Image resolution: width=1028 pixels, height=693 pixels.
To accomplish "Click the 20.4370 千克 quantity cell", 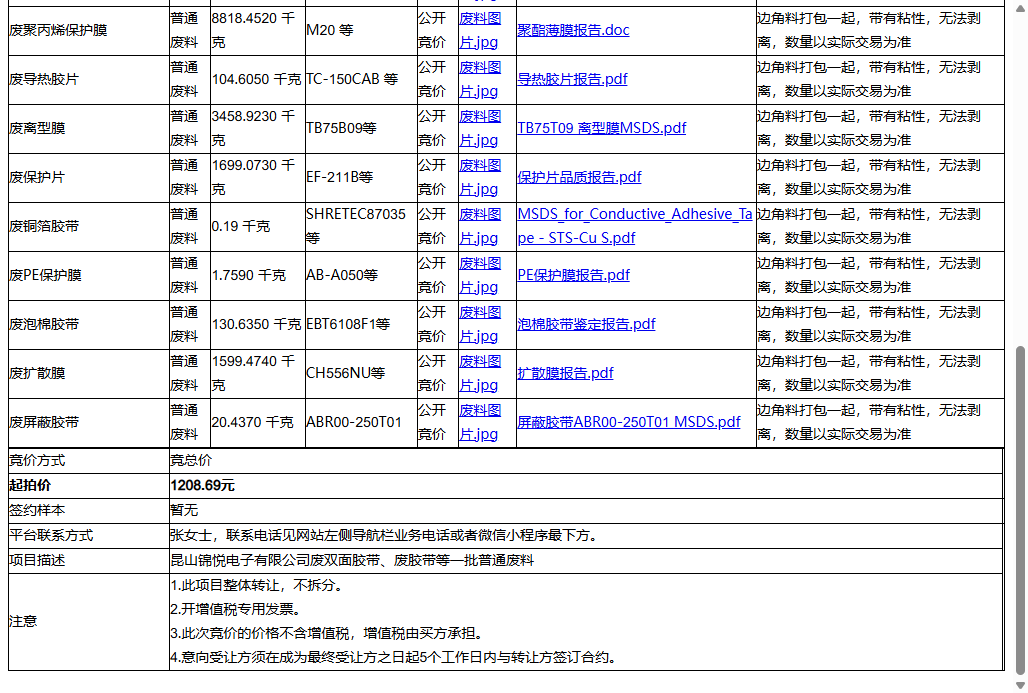I will tap(258, 422).
